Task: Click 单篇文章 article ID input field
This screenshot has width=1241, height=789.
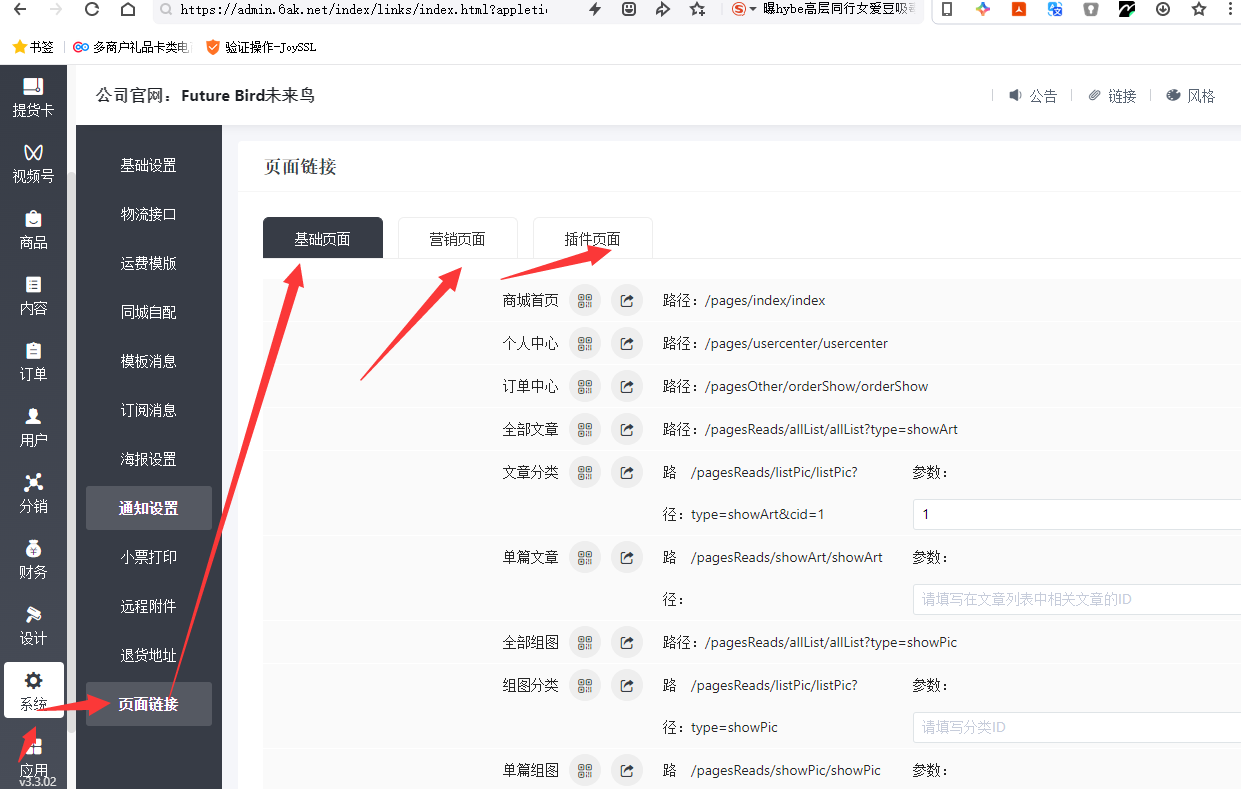Action: [1075, 600]
